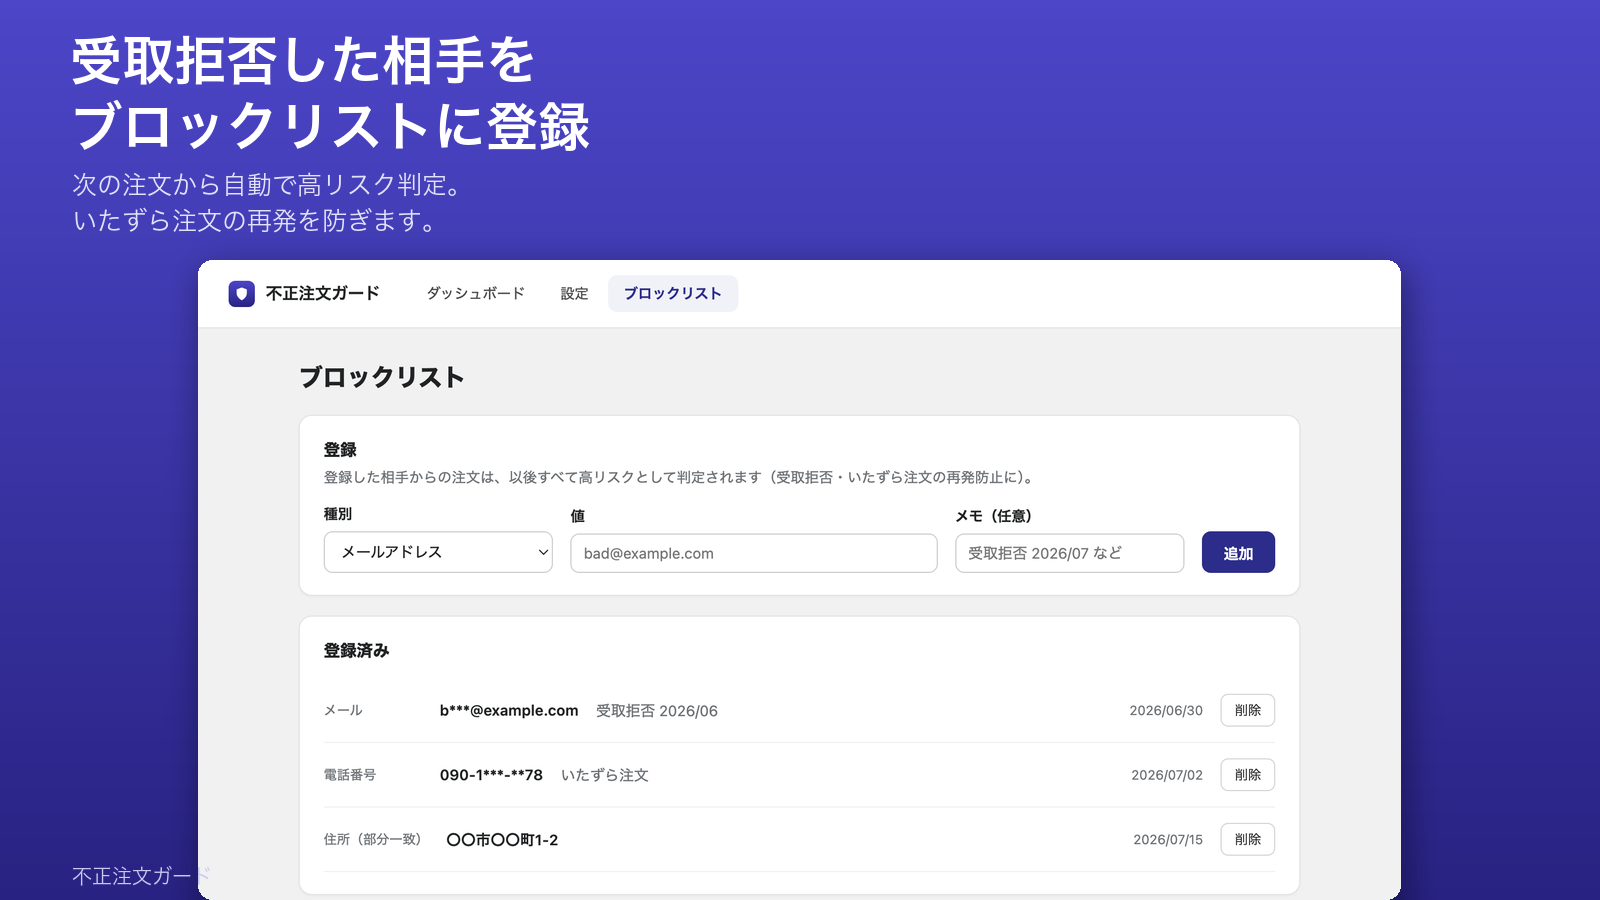Click the いたずら注文 memo text

[605, 775]
